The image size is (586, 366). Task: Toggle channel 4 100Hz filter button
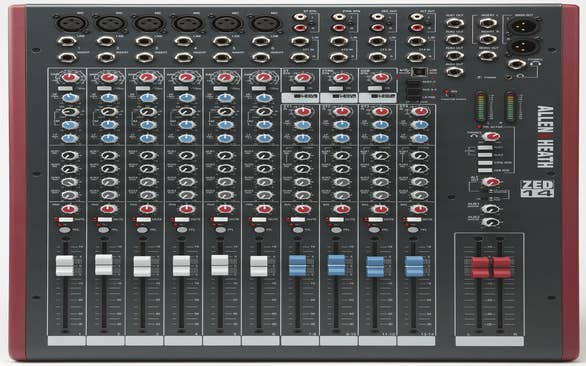(x=182, y=89)
